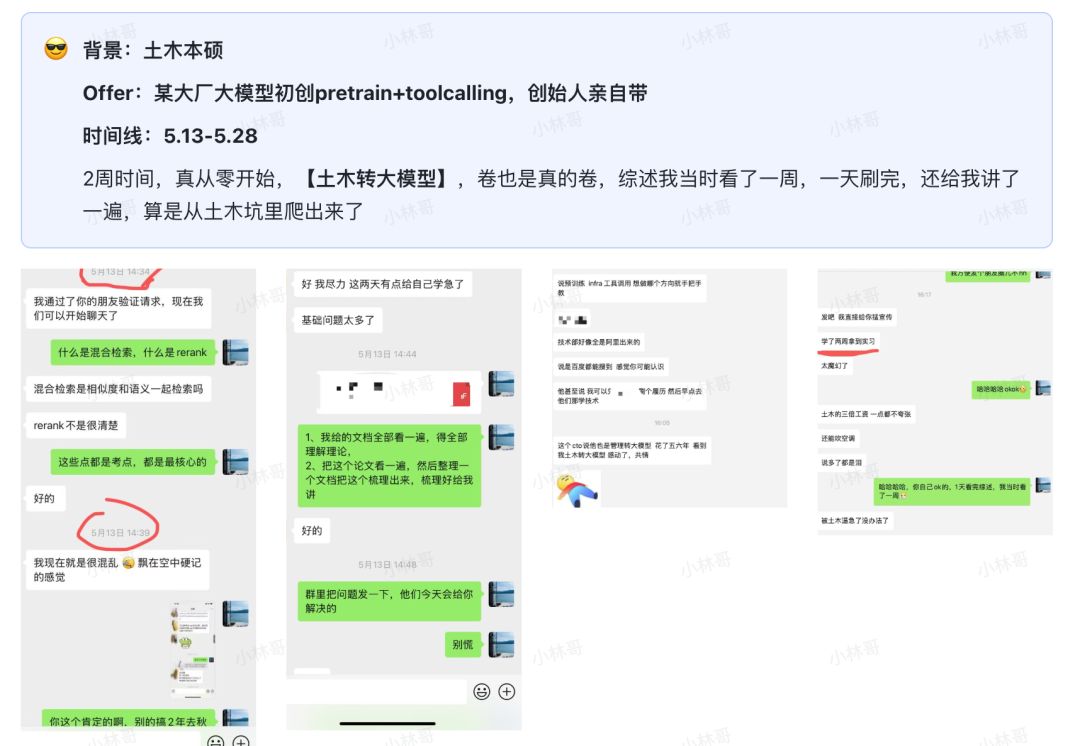Click the plus icon in the first chat

point(240,740)
